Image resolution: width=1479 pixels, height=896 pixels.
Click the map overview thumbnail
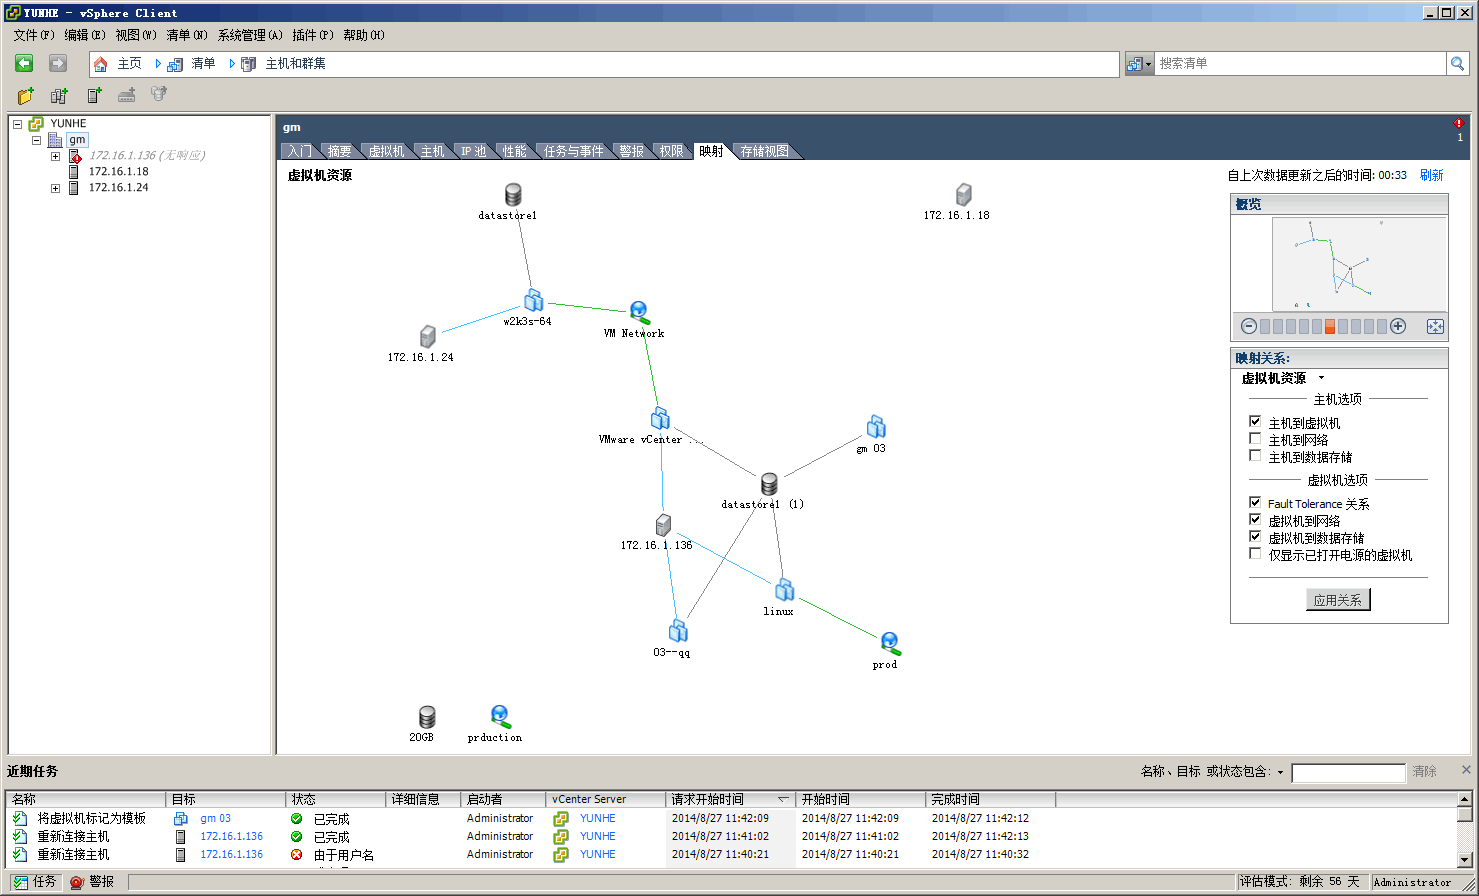tap(1359, 264)
